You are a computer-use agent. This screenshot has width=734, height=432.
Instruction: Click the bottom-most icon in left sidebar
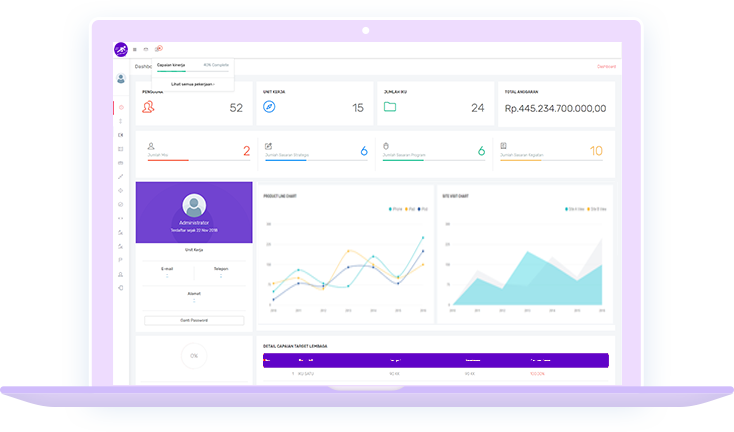(x=121, y=287)
